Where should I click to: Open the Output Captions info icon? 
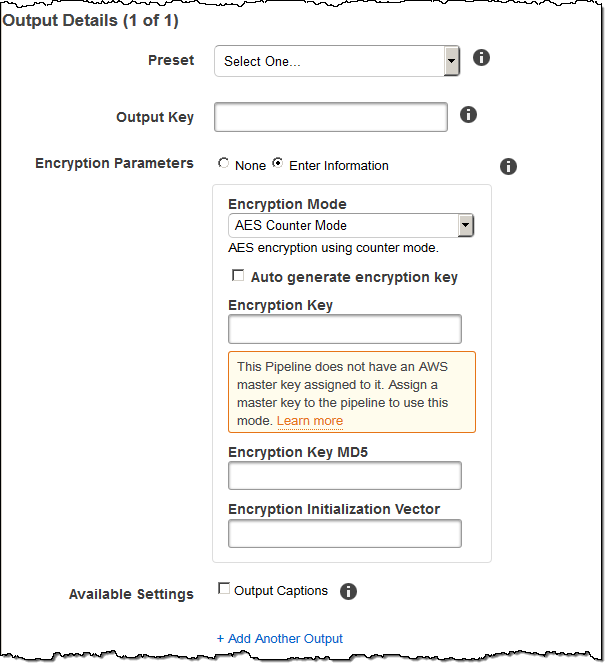tap(348, 591)
